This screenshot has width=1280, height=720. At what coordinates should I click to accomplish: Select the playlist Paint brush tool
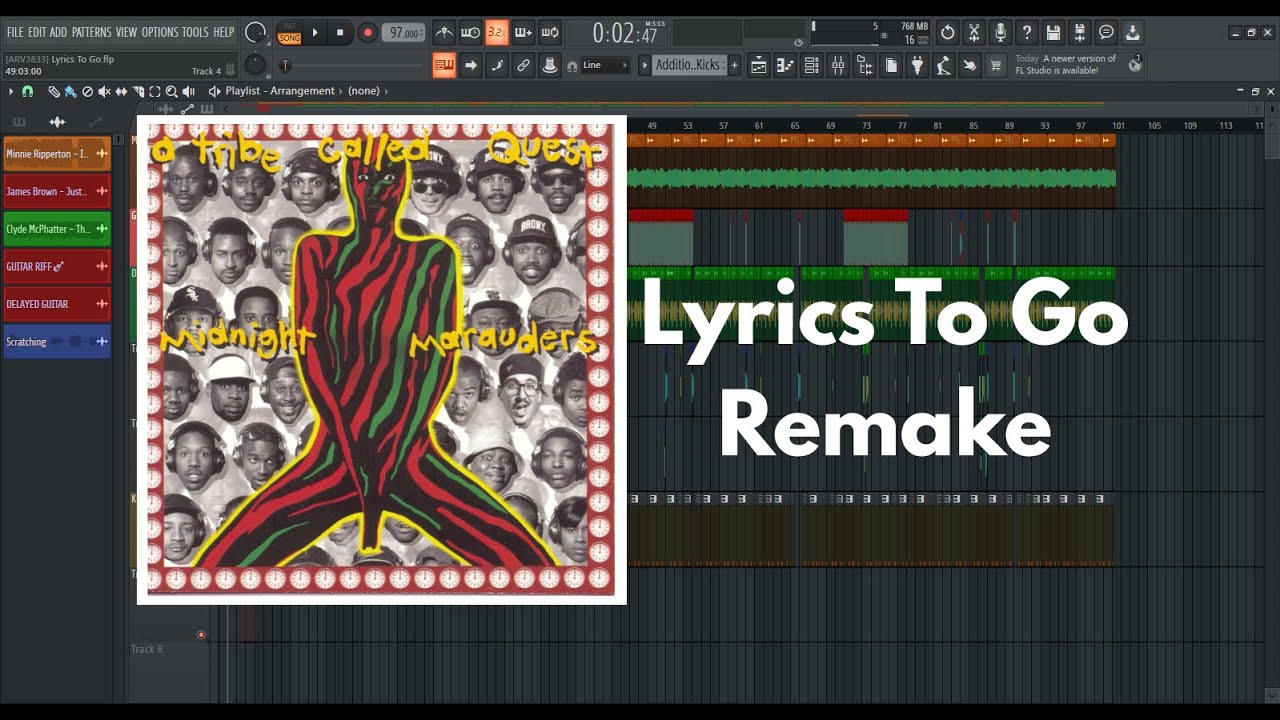(x=70, y=91)
